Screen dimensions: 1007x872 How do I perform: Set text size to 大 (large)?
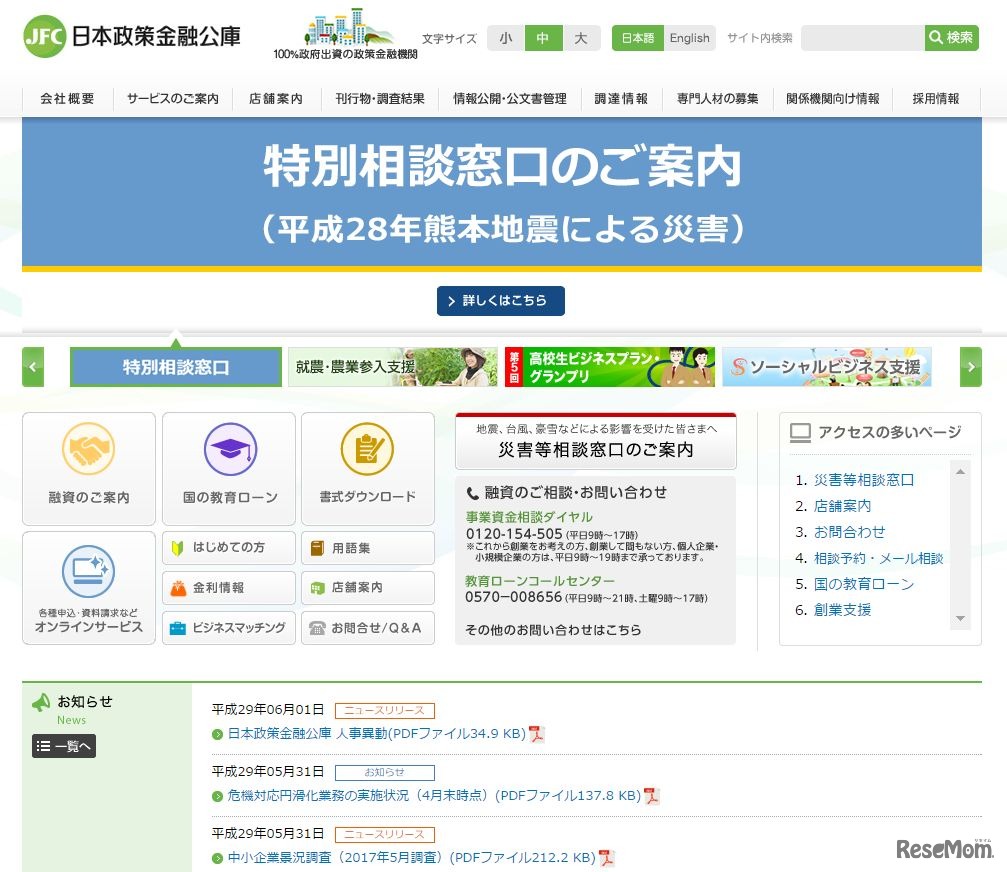(580, 37)
